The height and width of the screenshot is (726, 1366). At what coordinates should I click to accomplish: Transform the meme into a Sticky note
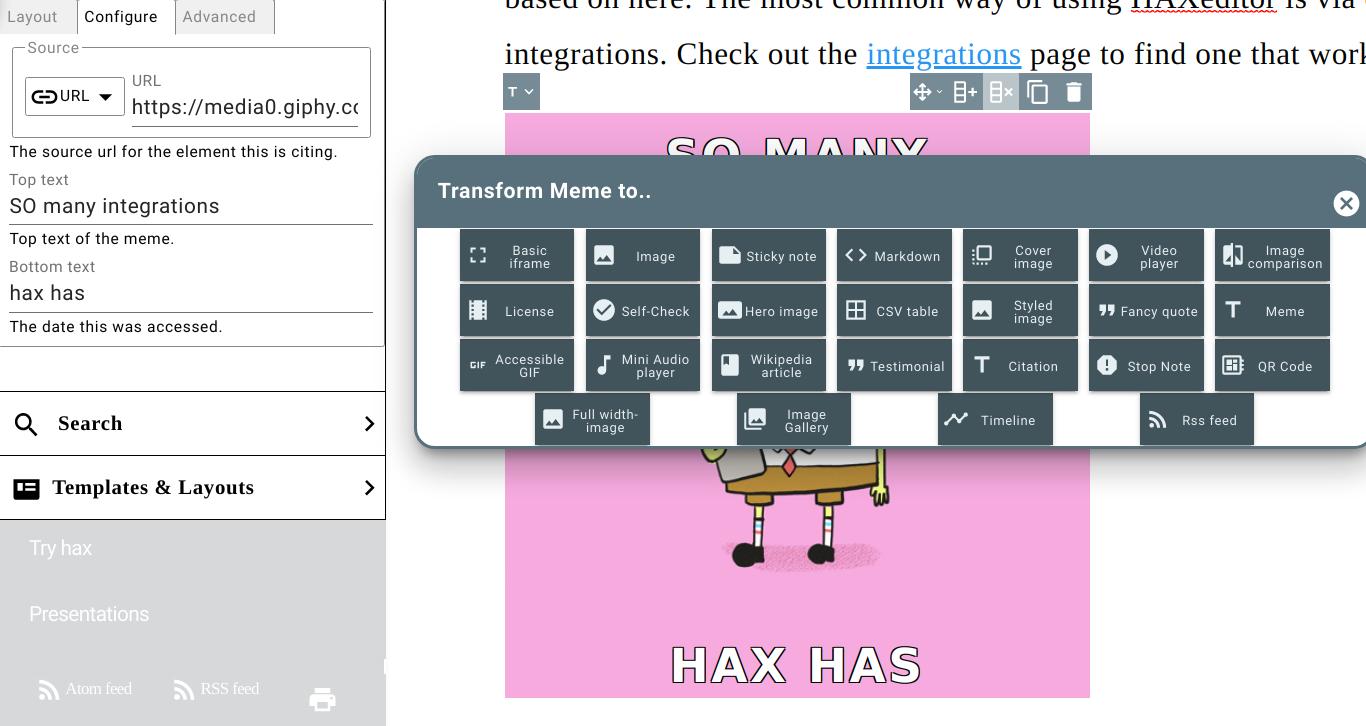768,255
